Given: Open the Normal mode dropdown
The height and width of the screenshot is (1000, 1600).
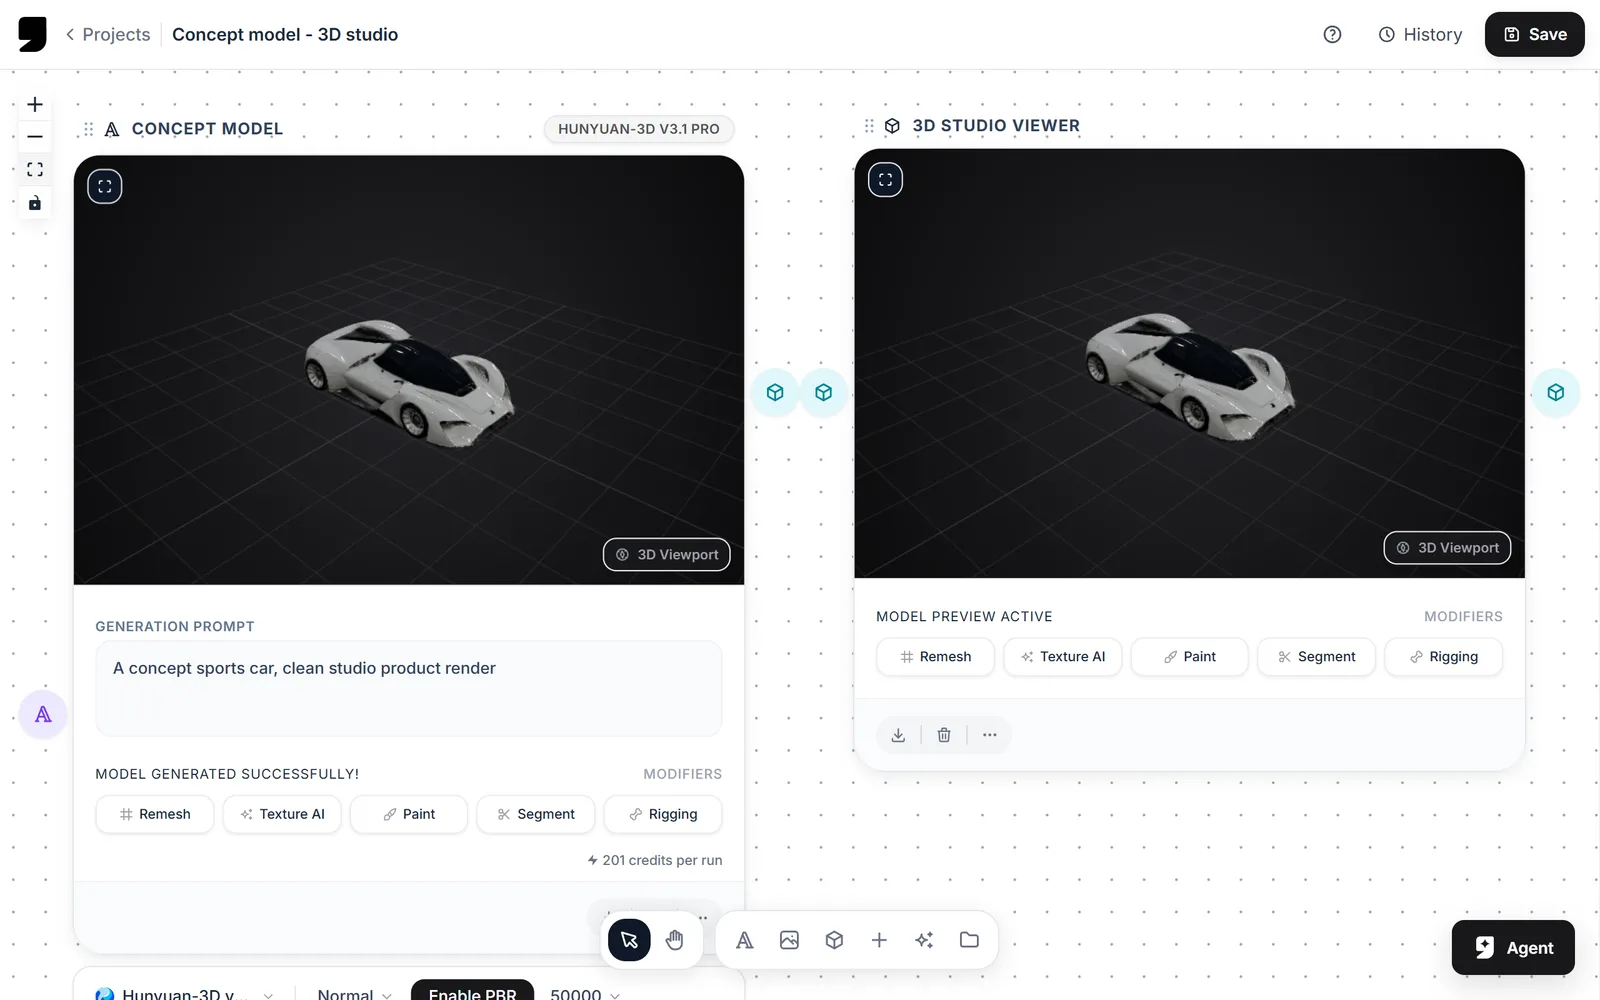Looking at the screenshot, I should point(354,994).
